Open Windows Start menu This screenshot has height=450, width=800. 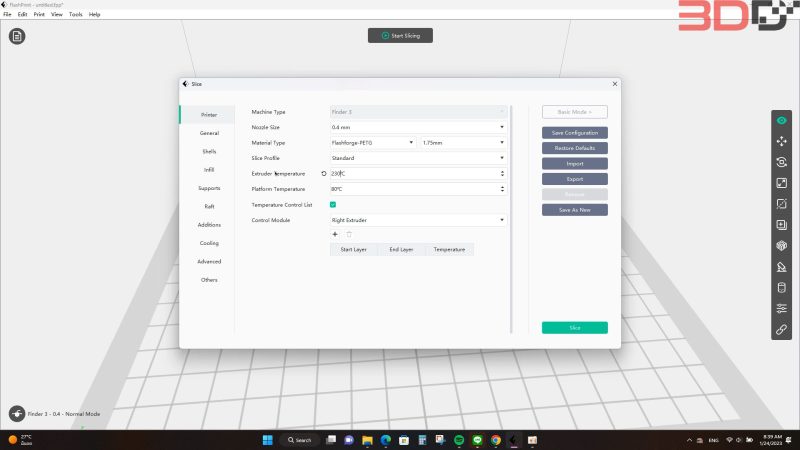click(267, 440)
